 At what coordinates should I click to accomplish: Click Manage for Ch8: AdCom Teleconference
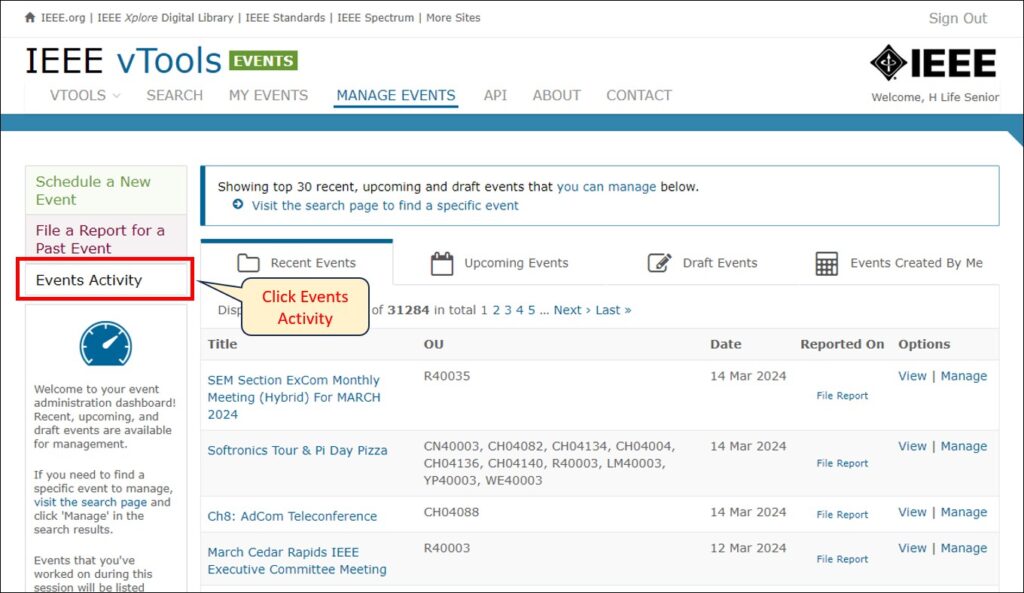[x=964, y=512]
